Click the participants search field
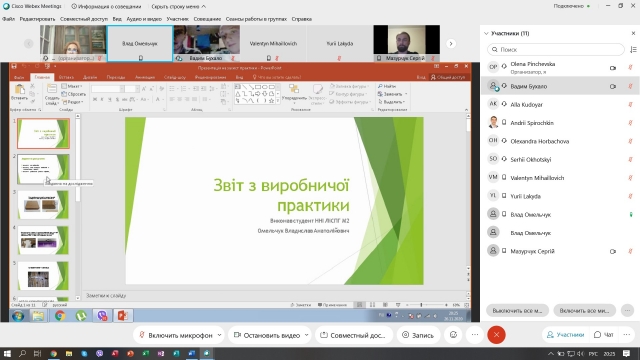 [x=556, y=49]
